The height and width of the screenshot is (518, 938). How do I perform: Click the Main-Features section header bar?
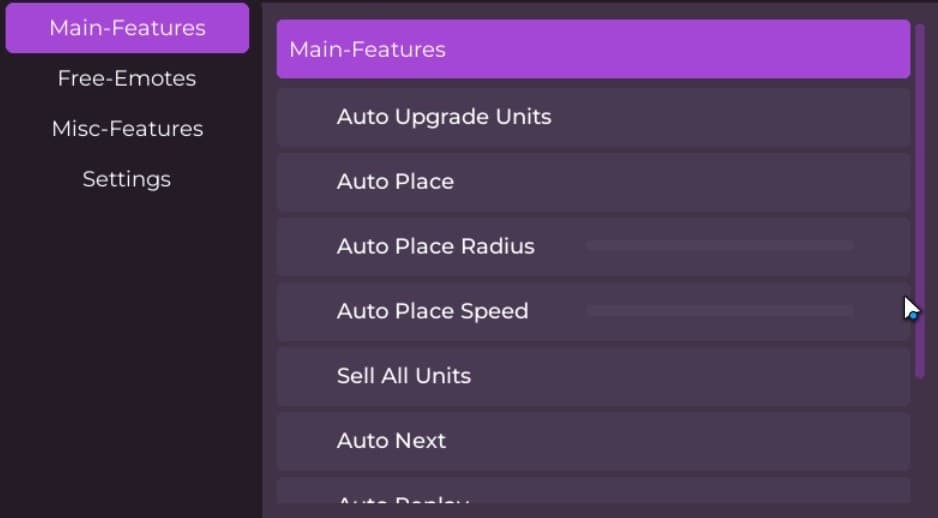coord(593,49)
